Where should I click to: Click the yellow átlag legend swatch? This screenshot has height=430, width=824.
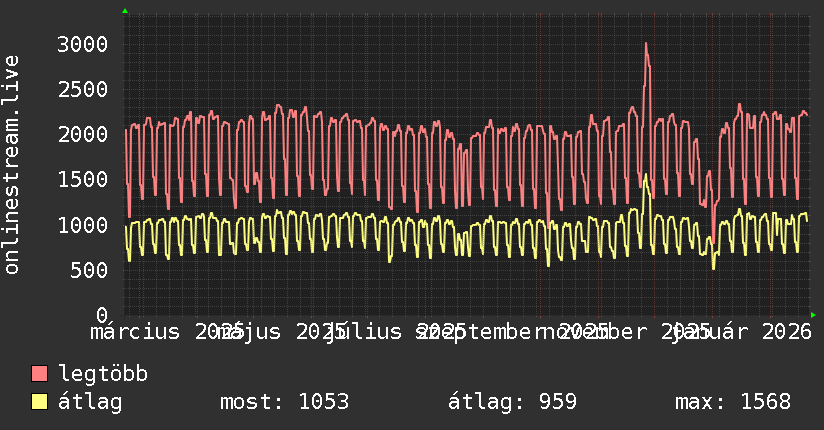click(39, 401)
